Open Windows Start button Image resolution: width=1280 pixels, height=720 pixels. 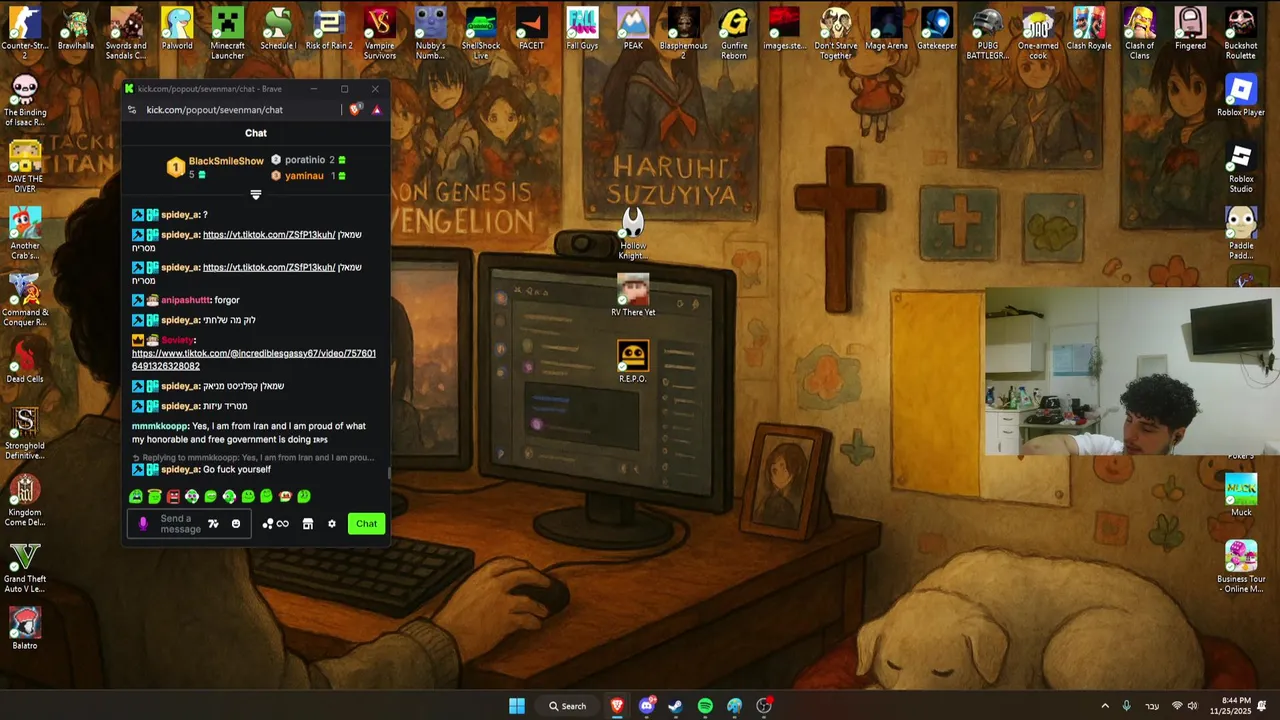pyautogui.click(x=516, y=706)
